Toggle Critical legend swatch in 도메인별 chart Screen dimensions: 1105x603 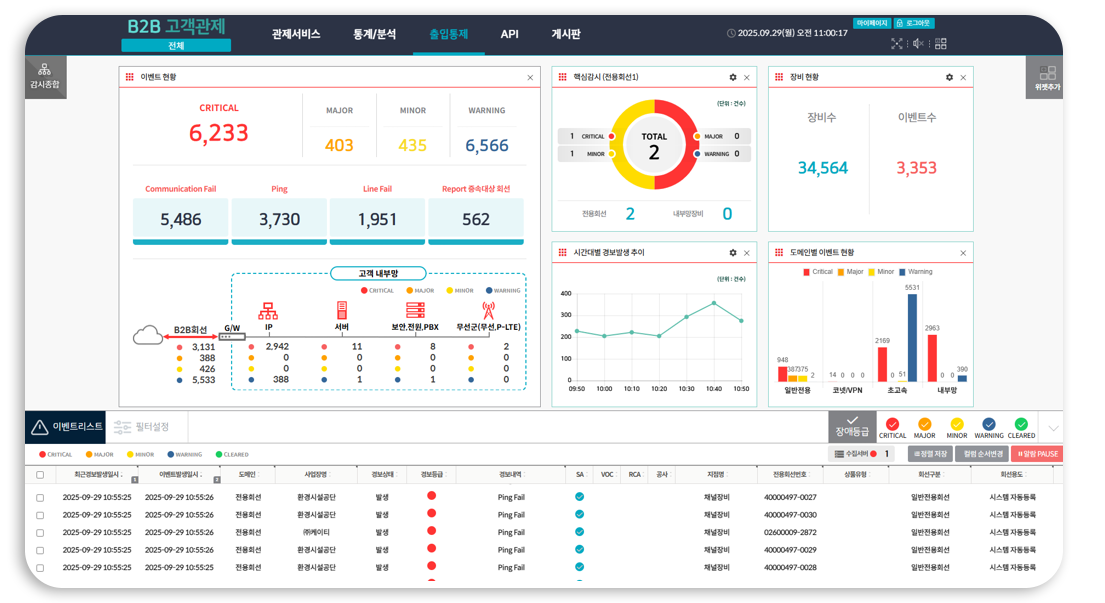(806, 272)
